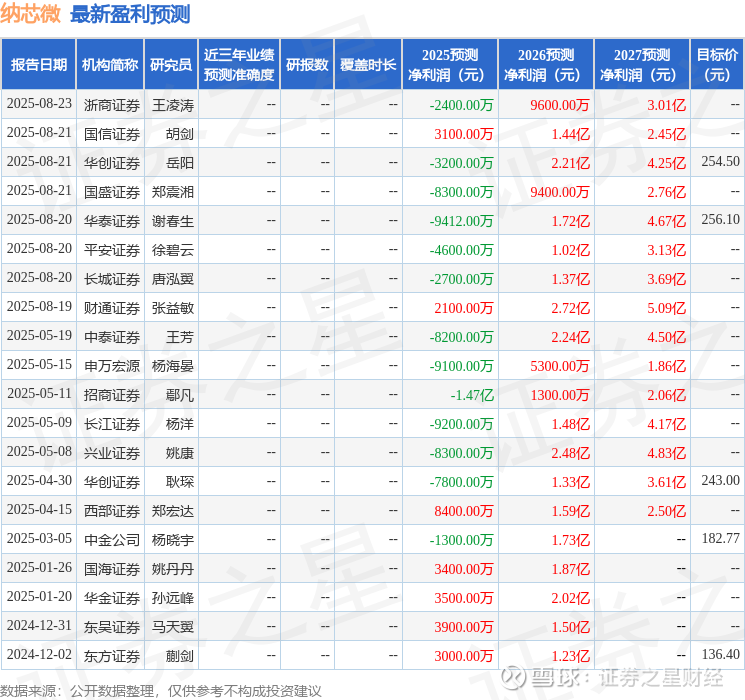The height and width of the screenshot is (700, 745).
Task: Click the 研报数 column header
Action: click(307, 65)
